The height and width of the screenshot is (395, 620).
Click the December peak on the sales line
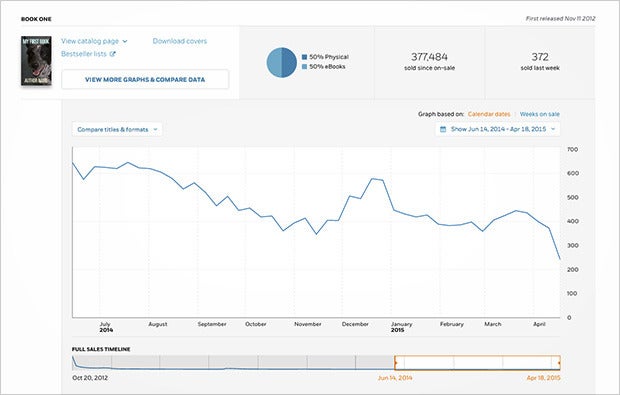click(372, 179)
